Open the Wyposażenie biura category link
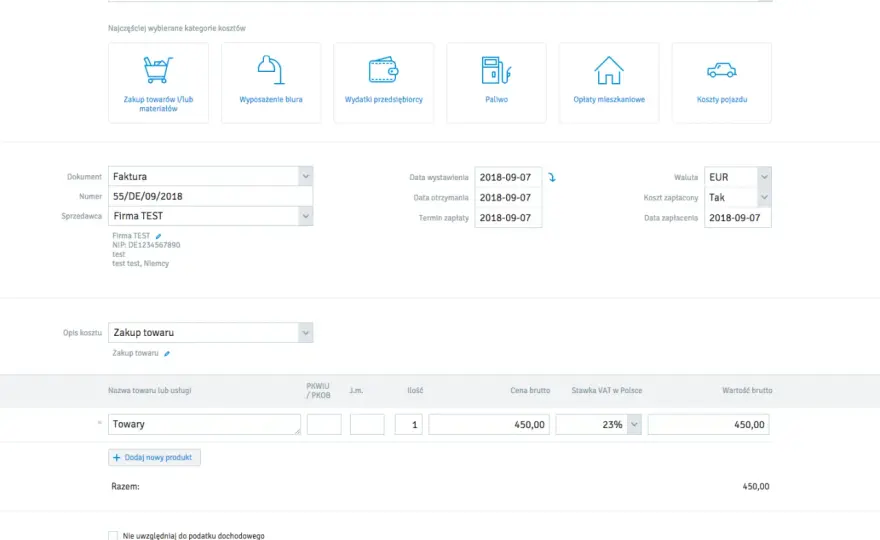This screenshot has height=540, width=880. 271,99
